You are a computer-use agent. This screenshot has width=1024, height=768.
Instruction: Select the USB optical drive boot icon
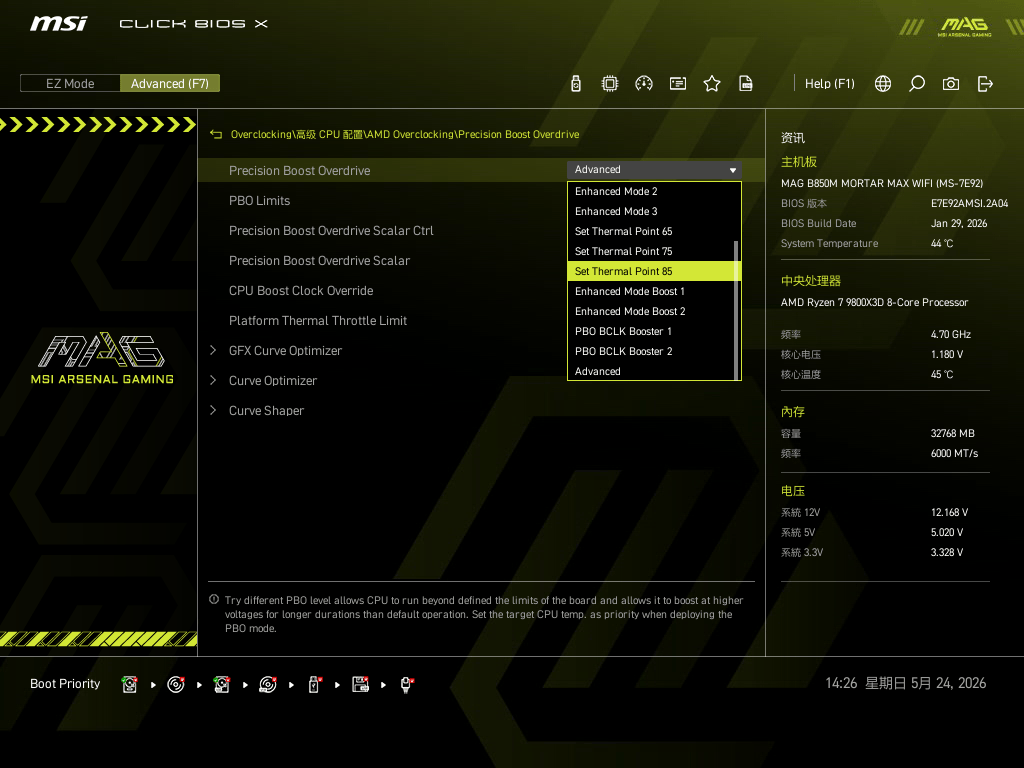point(268,684)
